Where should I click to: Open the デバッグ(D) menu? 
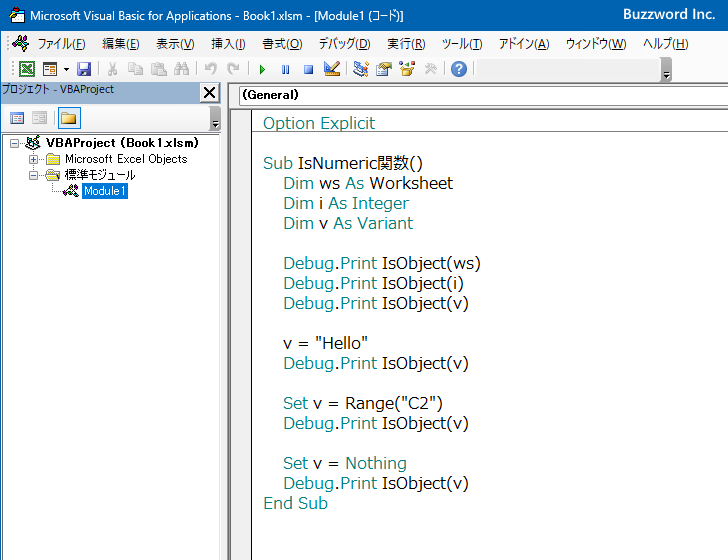point(344,44)
